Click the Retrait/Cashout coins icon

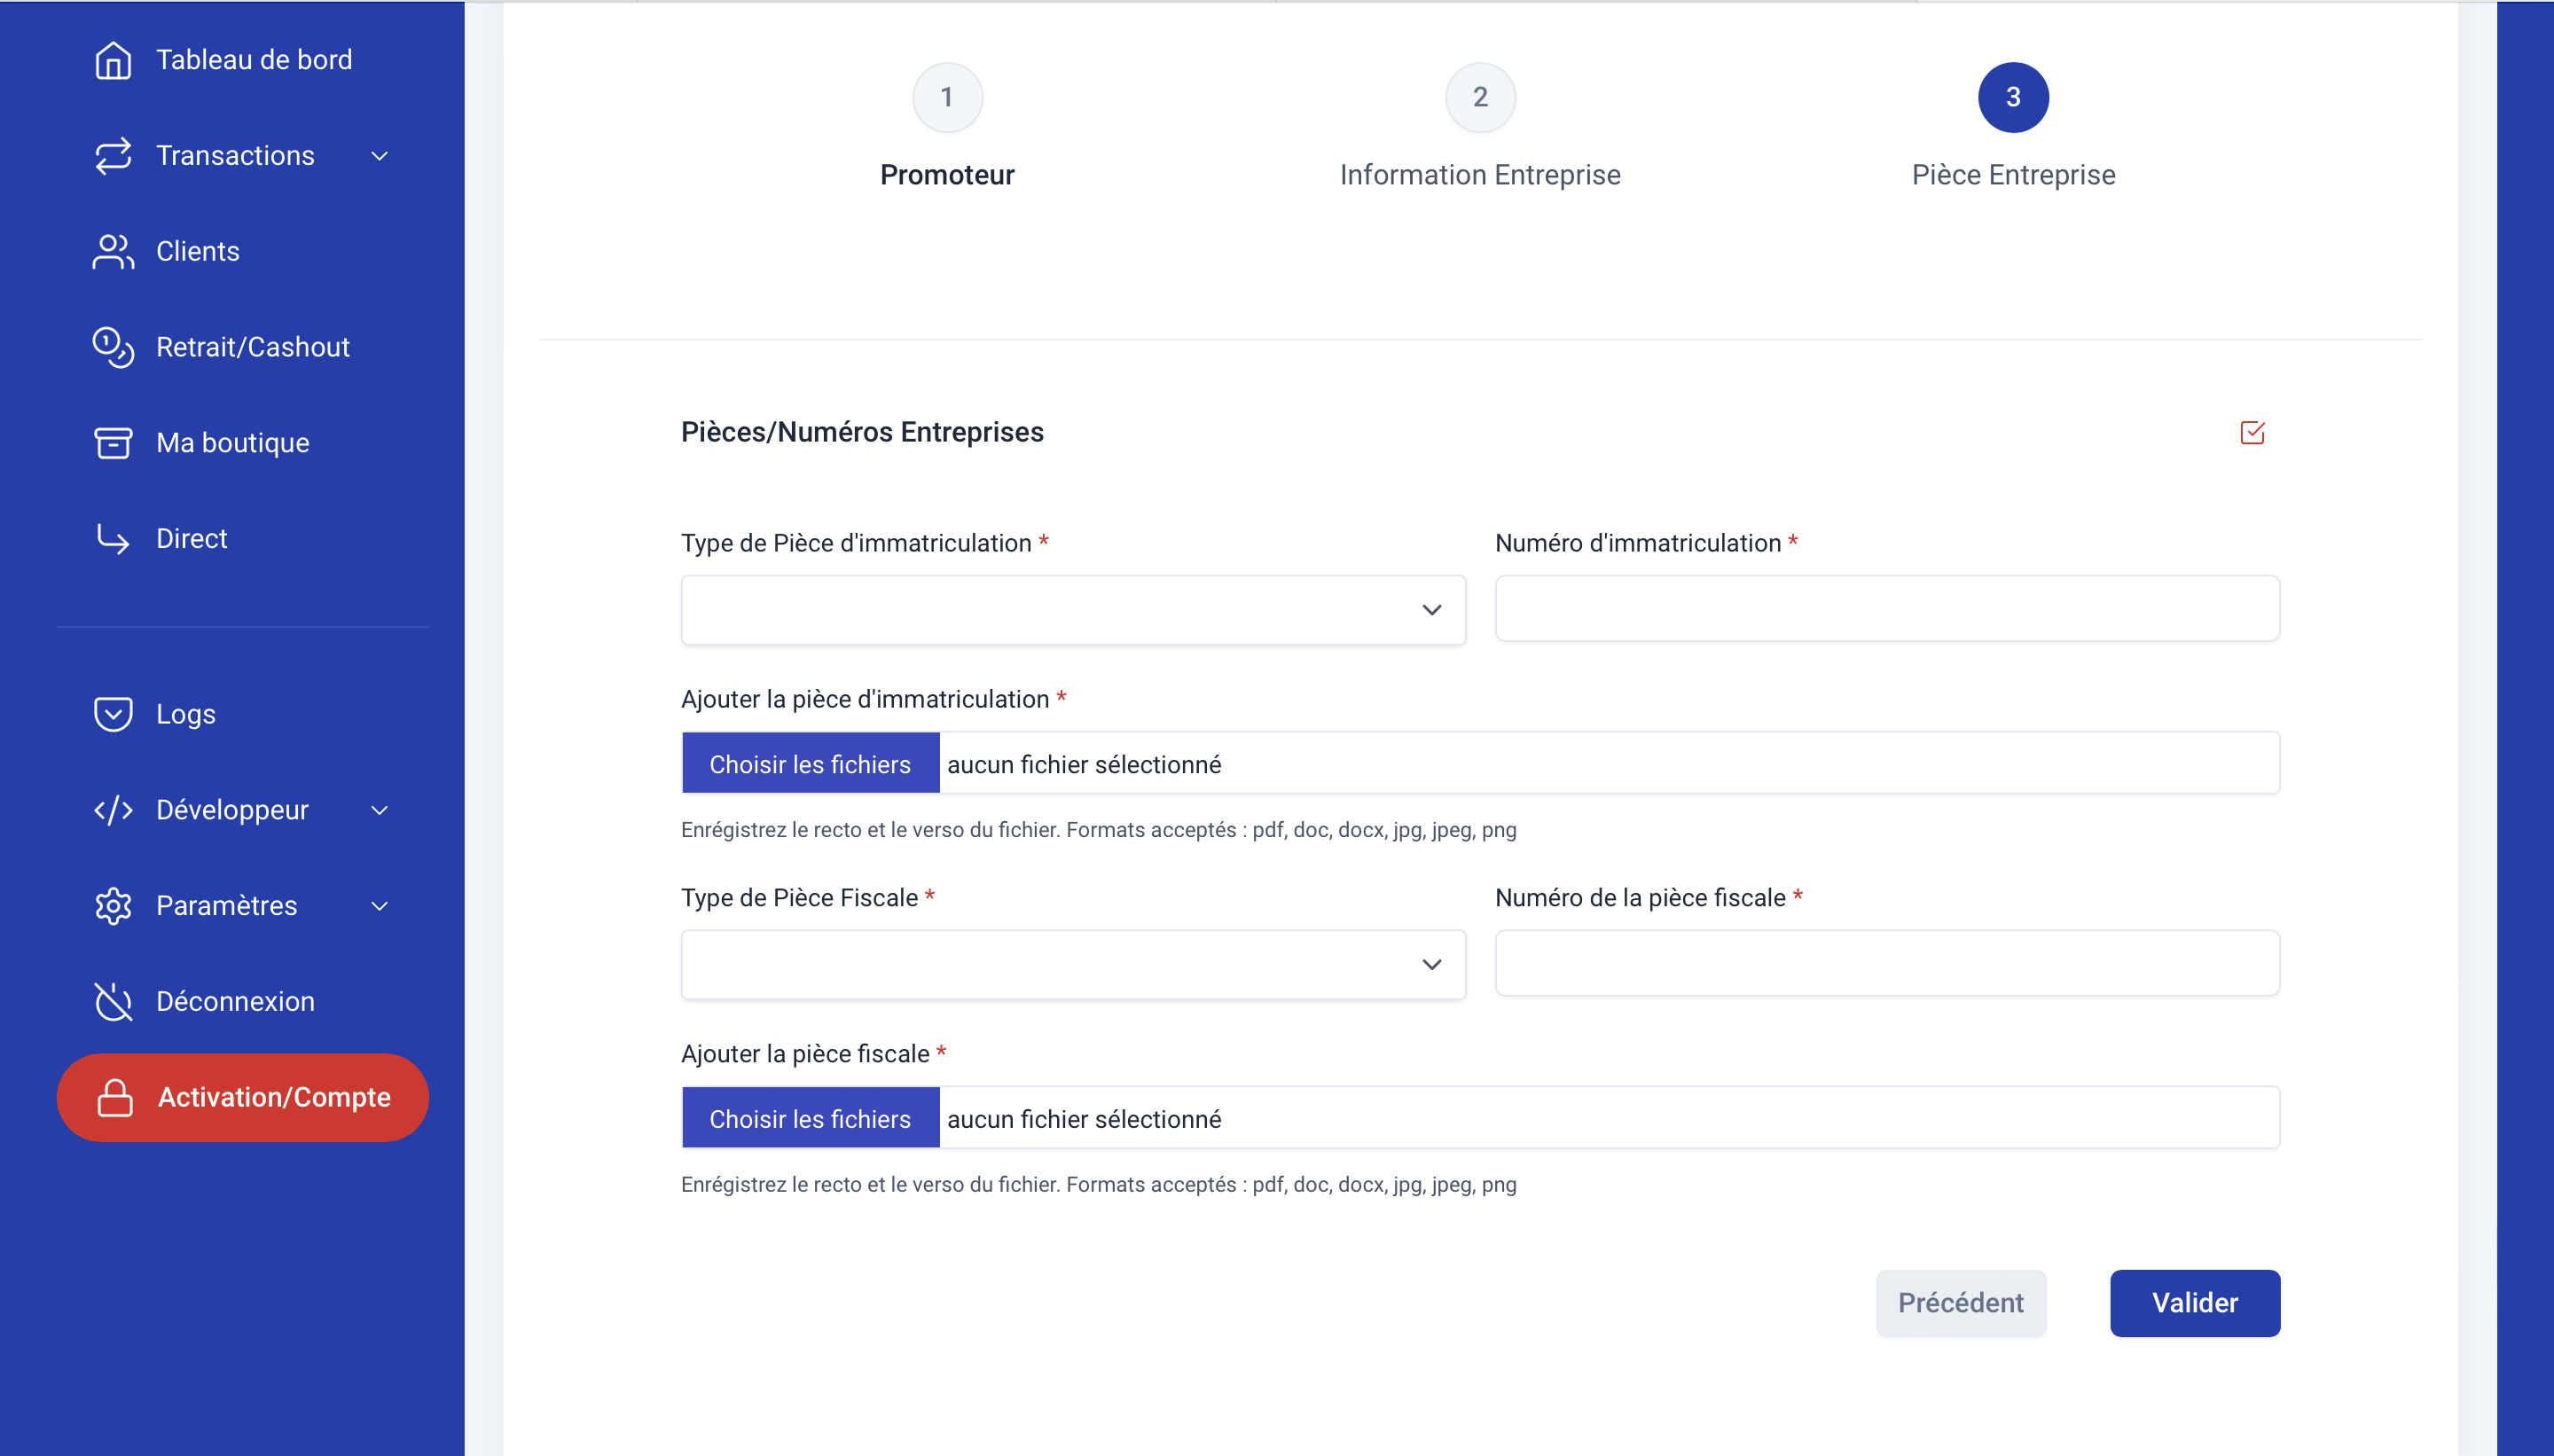point(113,347)
